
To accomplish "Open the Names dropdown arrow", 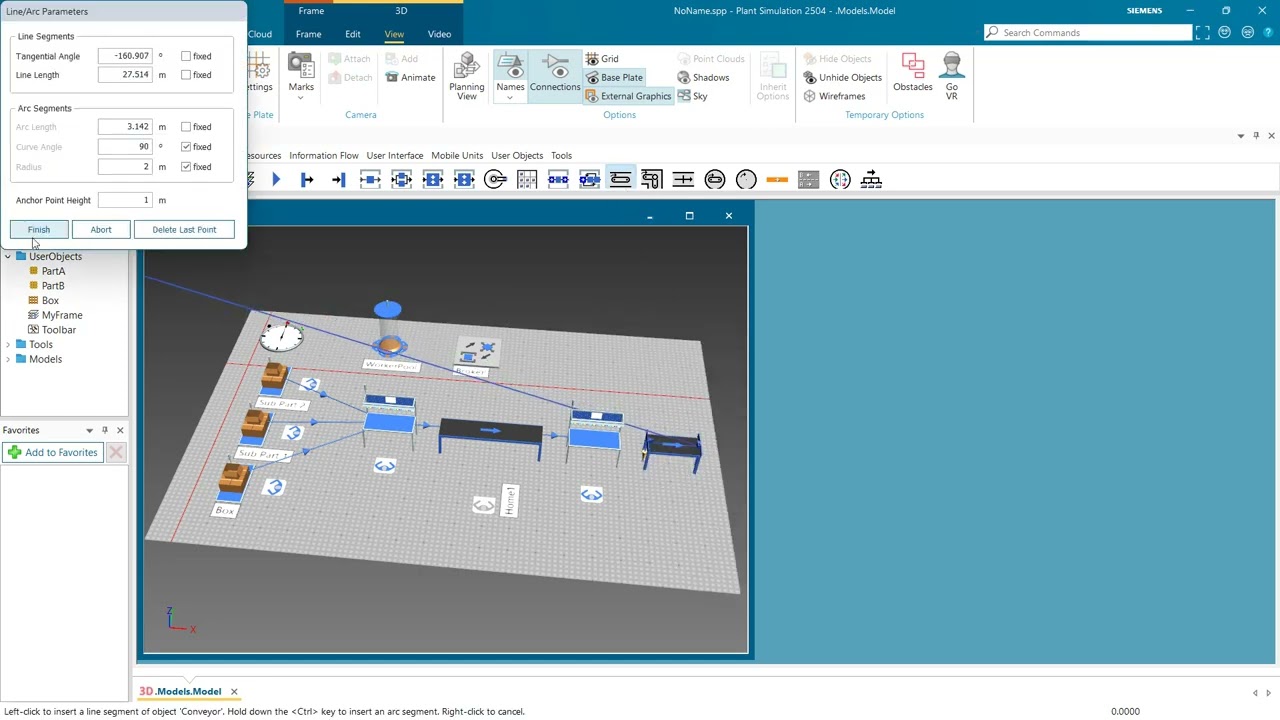I will [510, 97].
